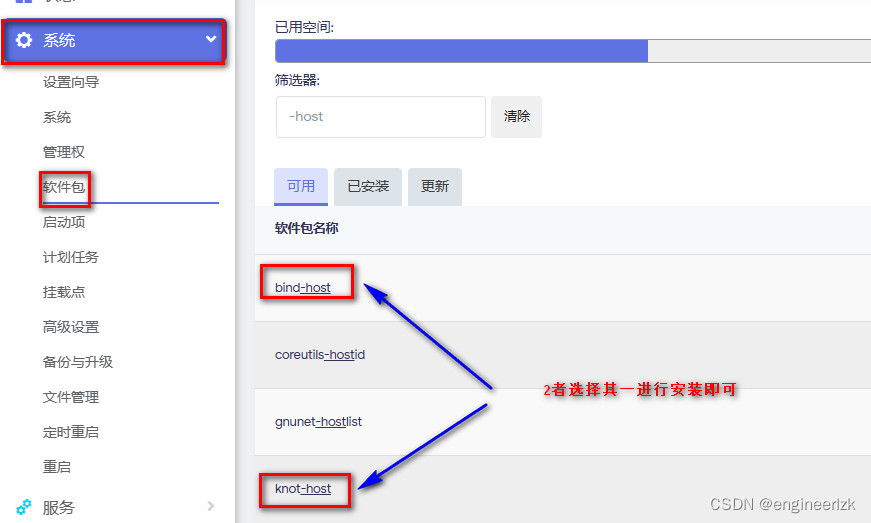871x523 pixels.
Task: Open the 挂载点 sidebar item
Action: (x=64, y=292)
